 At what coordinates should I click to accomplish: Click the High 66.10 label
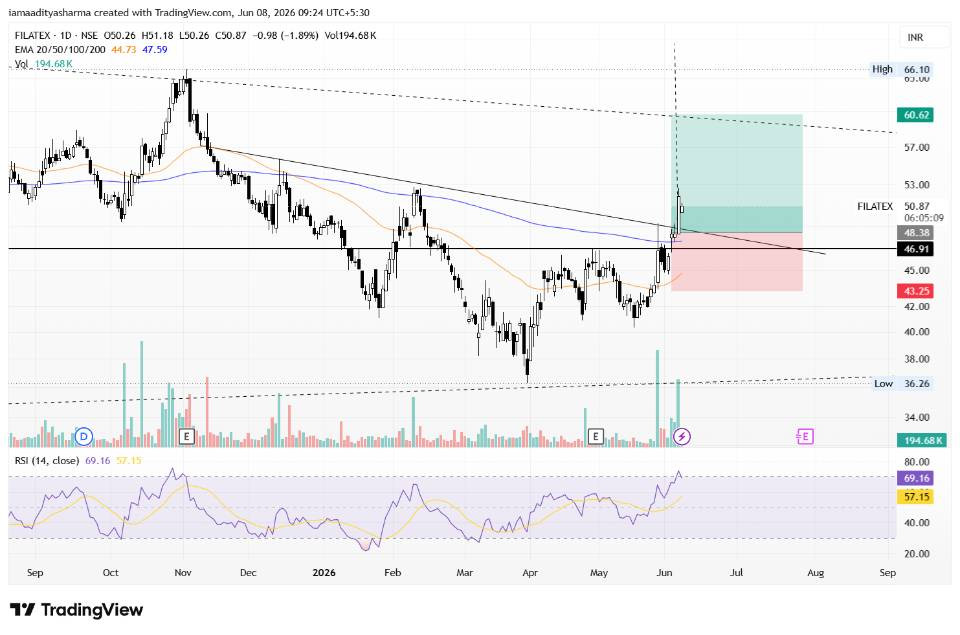pos(901,69)
